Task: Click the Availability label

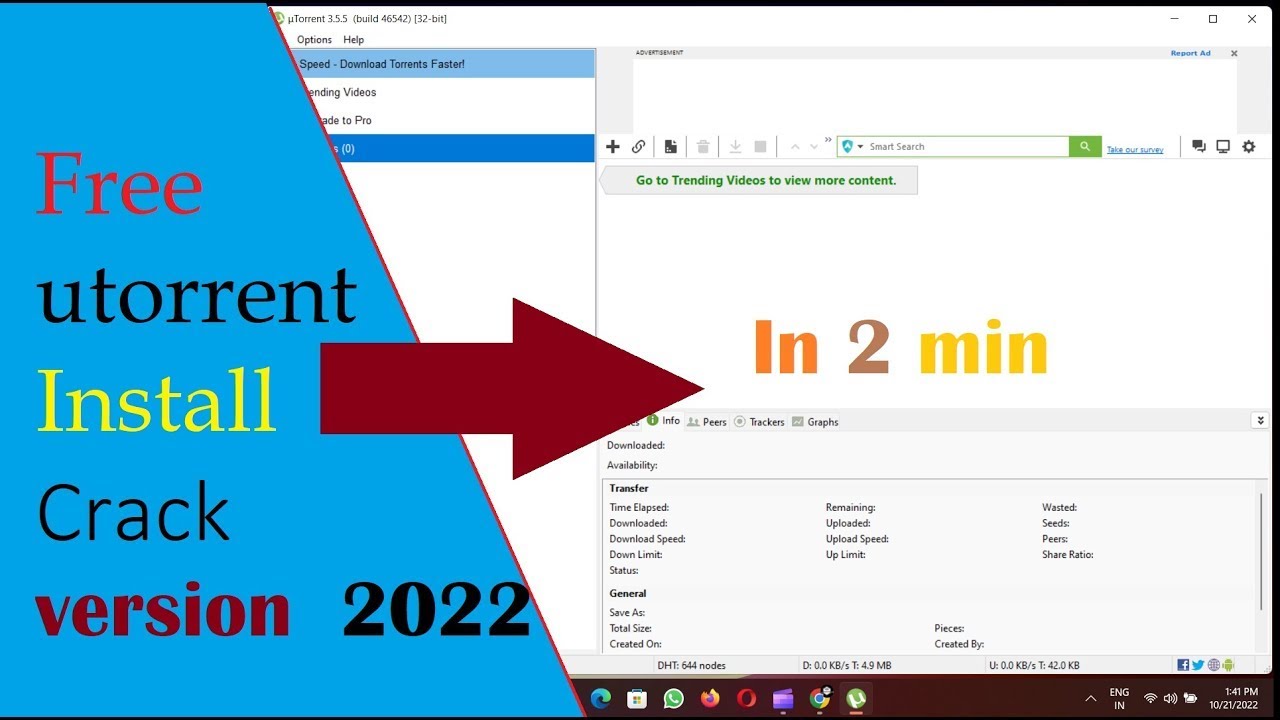Action: pyautogui.click(x=632, y=465)
